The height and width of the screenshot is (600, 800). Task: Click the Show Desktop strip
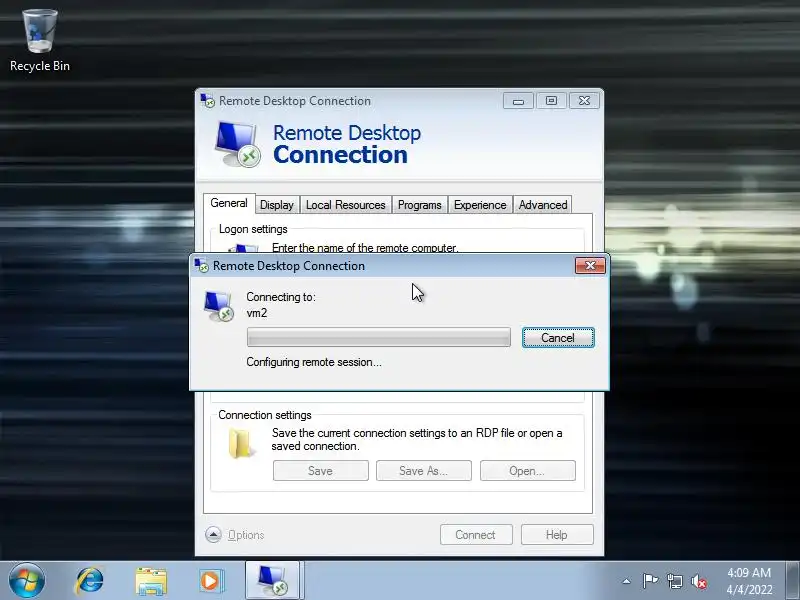[x=793, y=581]
